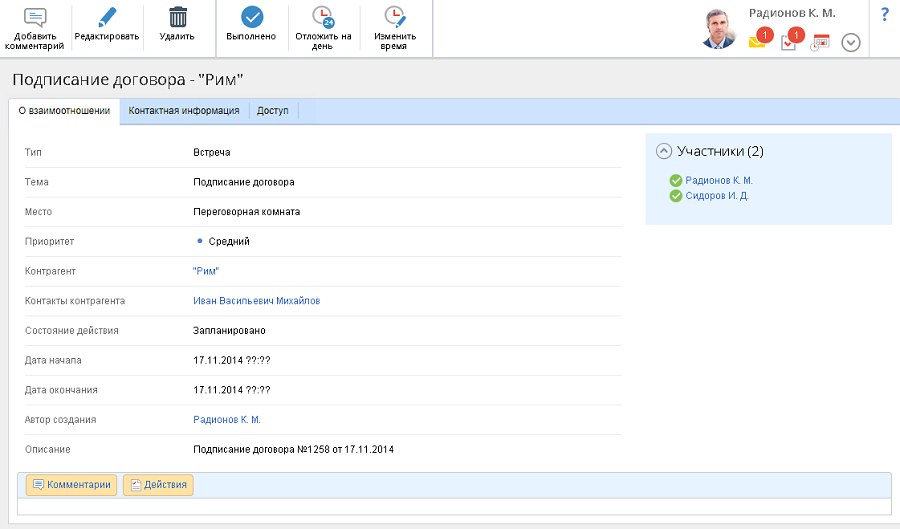Open the messages envelope notification icon
The image size is (900, 529).
[x=758, y=42]
